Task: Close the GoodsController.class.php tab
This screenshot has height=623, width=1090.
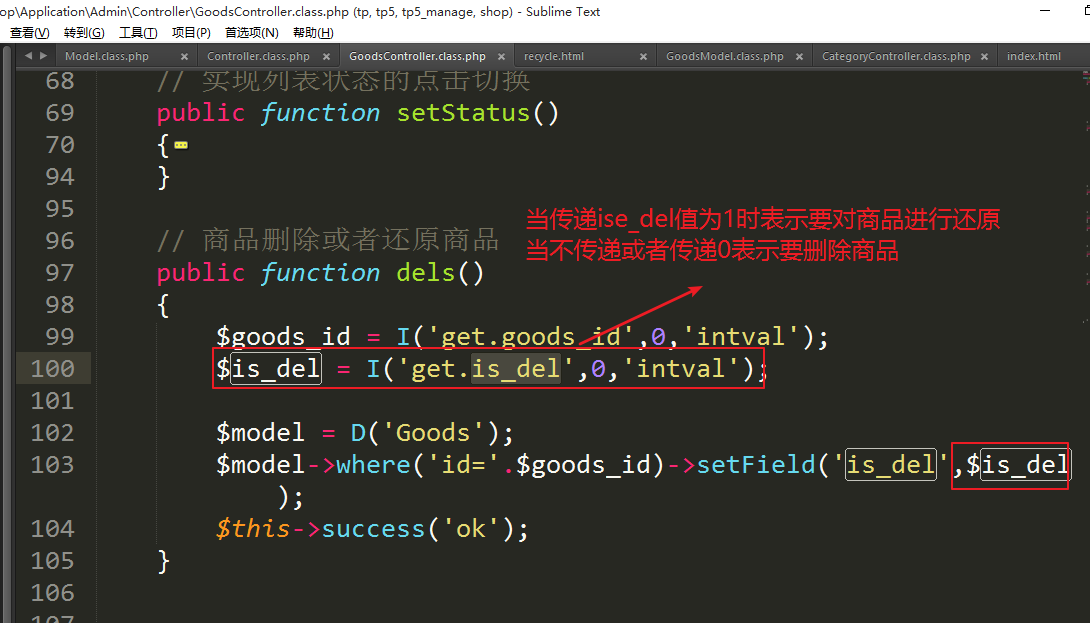Action: click(501, 57)
